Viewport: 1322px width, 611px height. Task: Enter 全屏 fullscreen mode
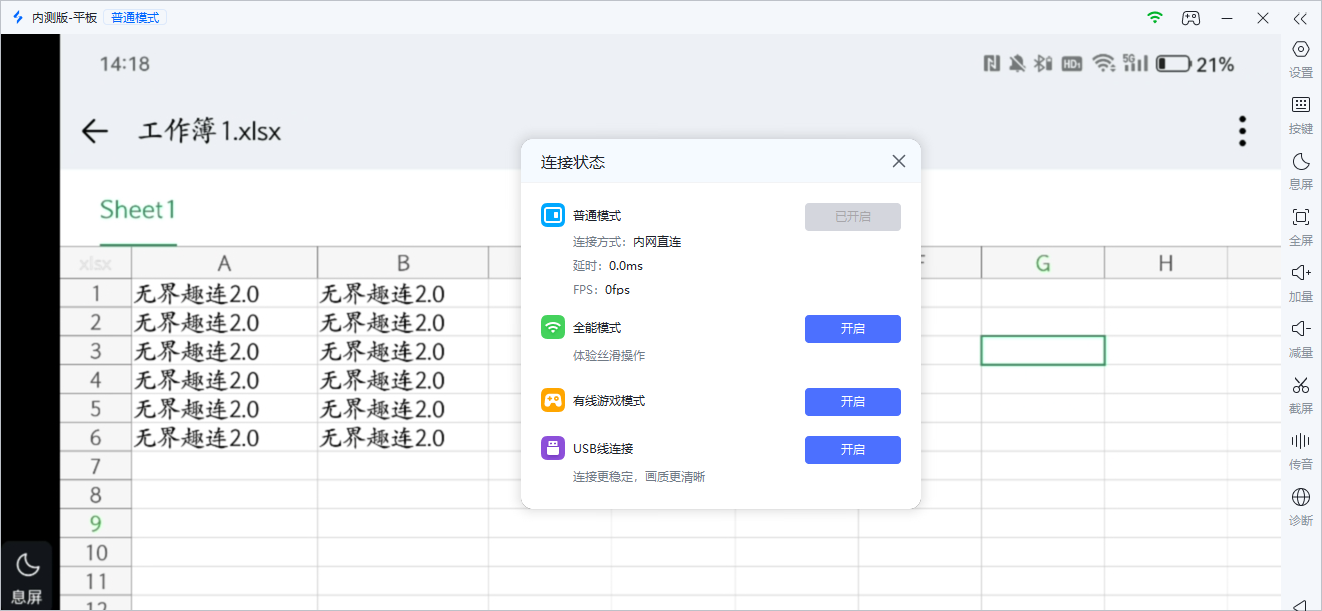click(x=1300, y=226)
